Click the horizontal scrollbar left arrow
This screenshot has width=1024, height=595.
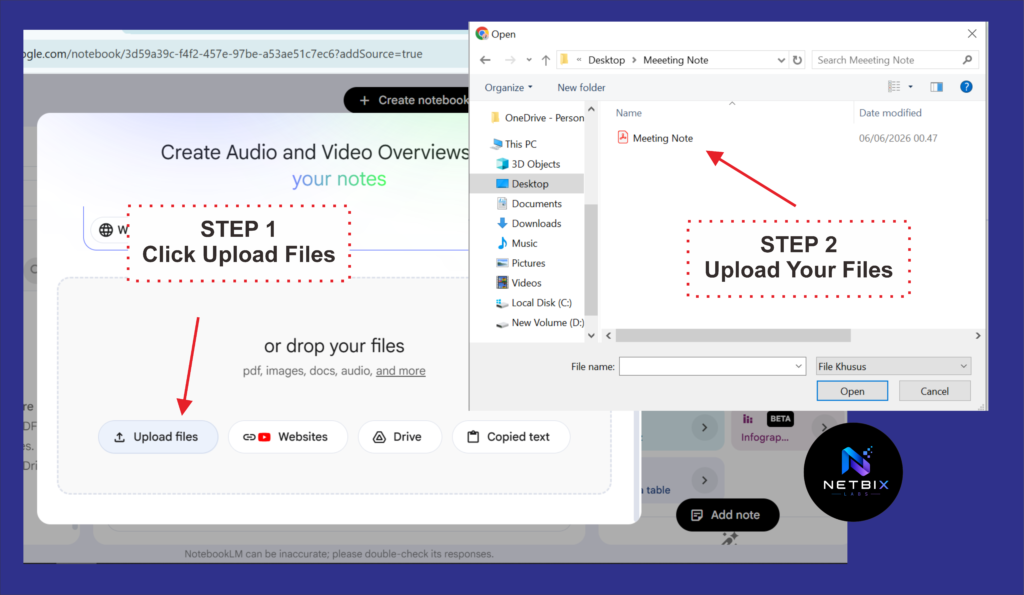[609, 336]
